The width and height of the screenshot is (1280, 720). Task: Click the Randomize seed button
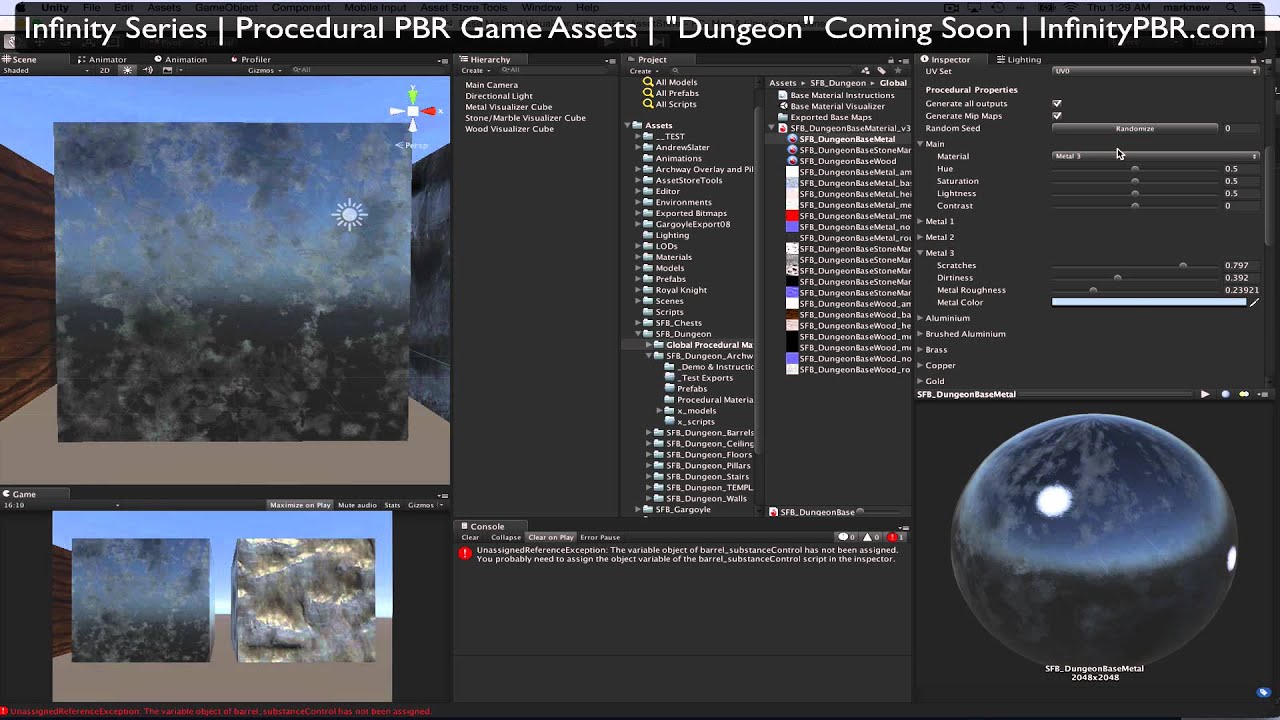tap(1135, 128)
